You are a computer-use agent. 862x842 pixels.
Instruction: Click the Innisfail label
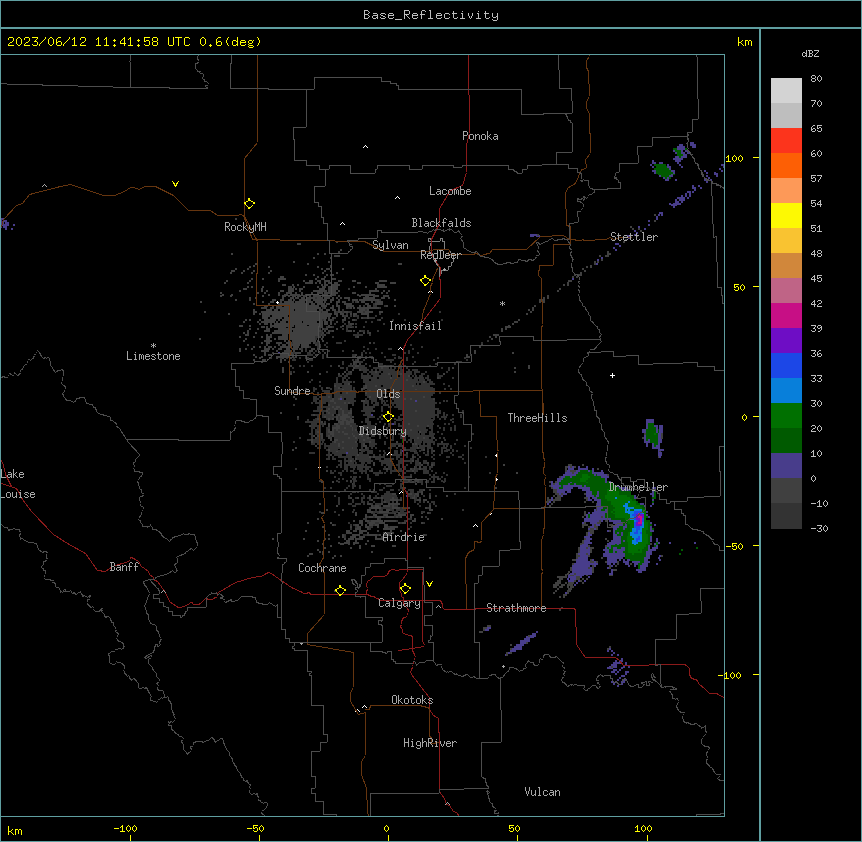tap(415, 326)
